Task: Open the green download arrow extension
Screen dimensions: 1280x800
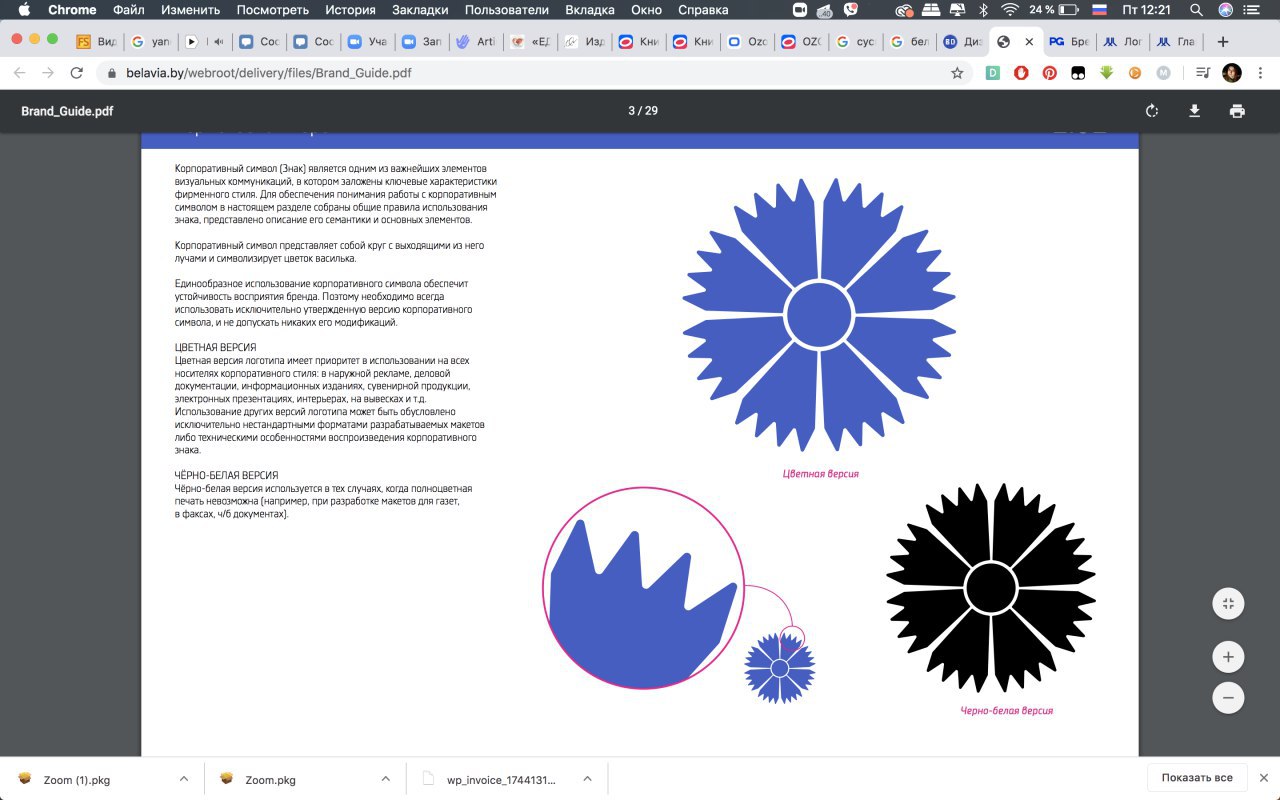Action: coord(1107,73)
